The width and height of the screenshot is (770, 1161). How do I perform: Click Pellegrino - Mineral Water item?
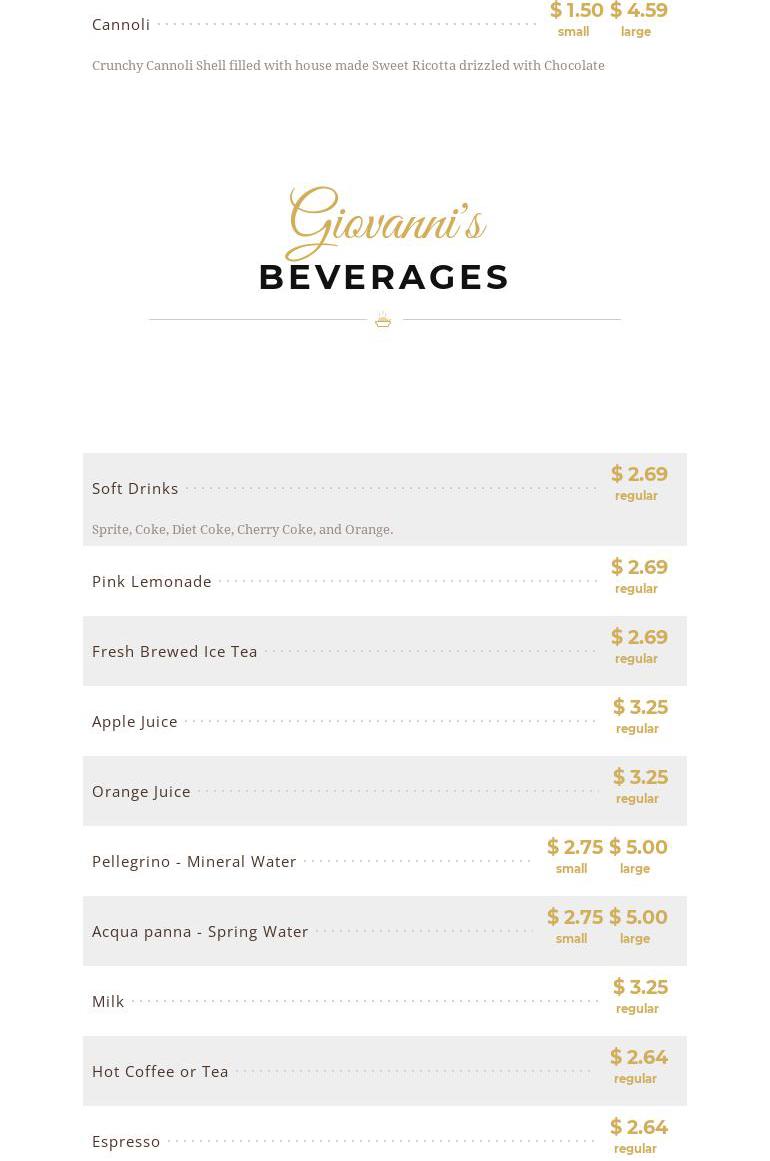coord(194,861)
